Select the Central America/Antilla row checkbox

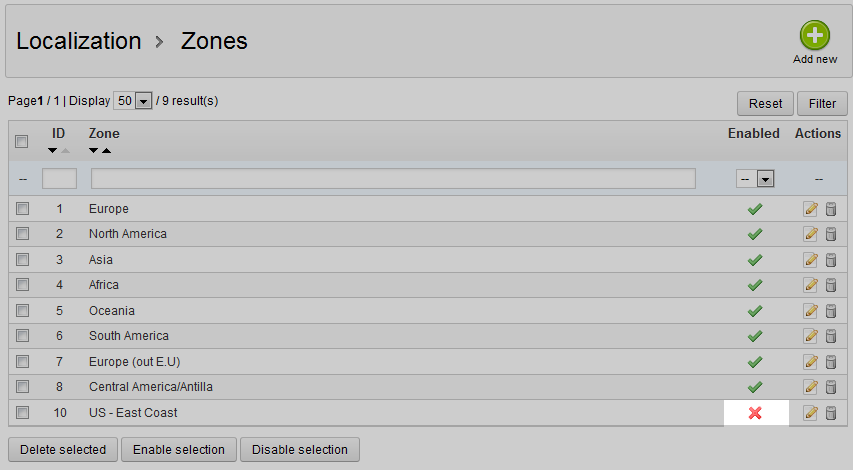tap(22, 387)
